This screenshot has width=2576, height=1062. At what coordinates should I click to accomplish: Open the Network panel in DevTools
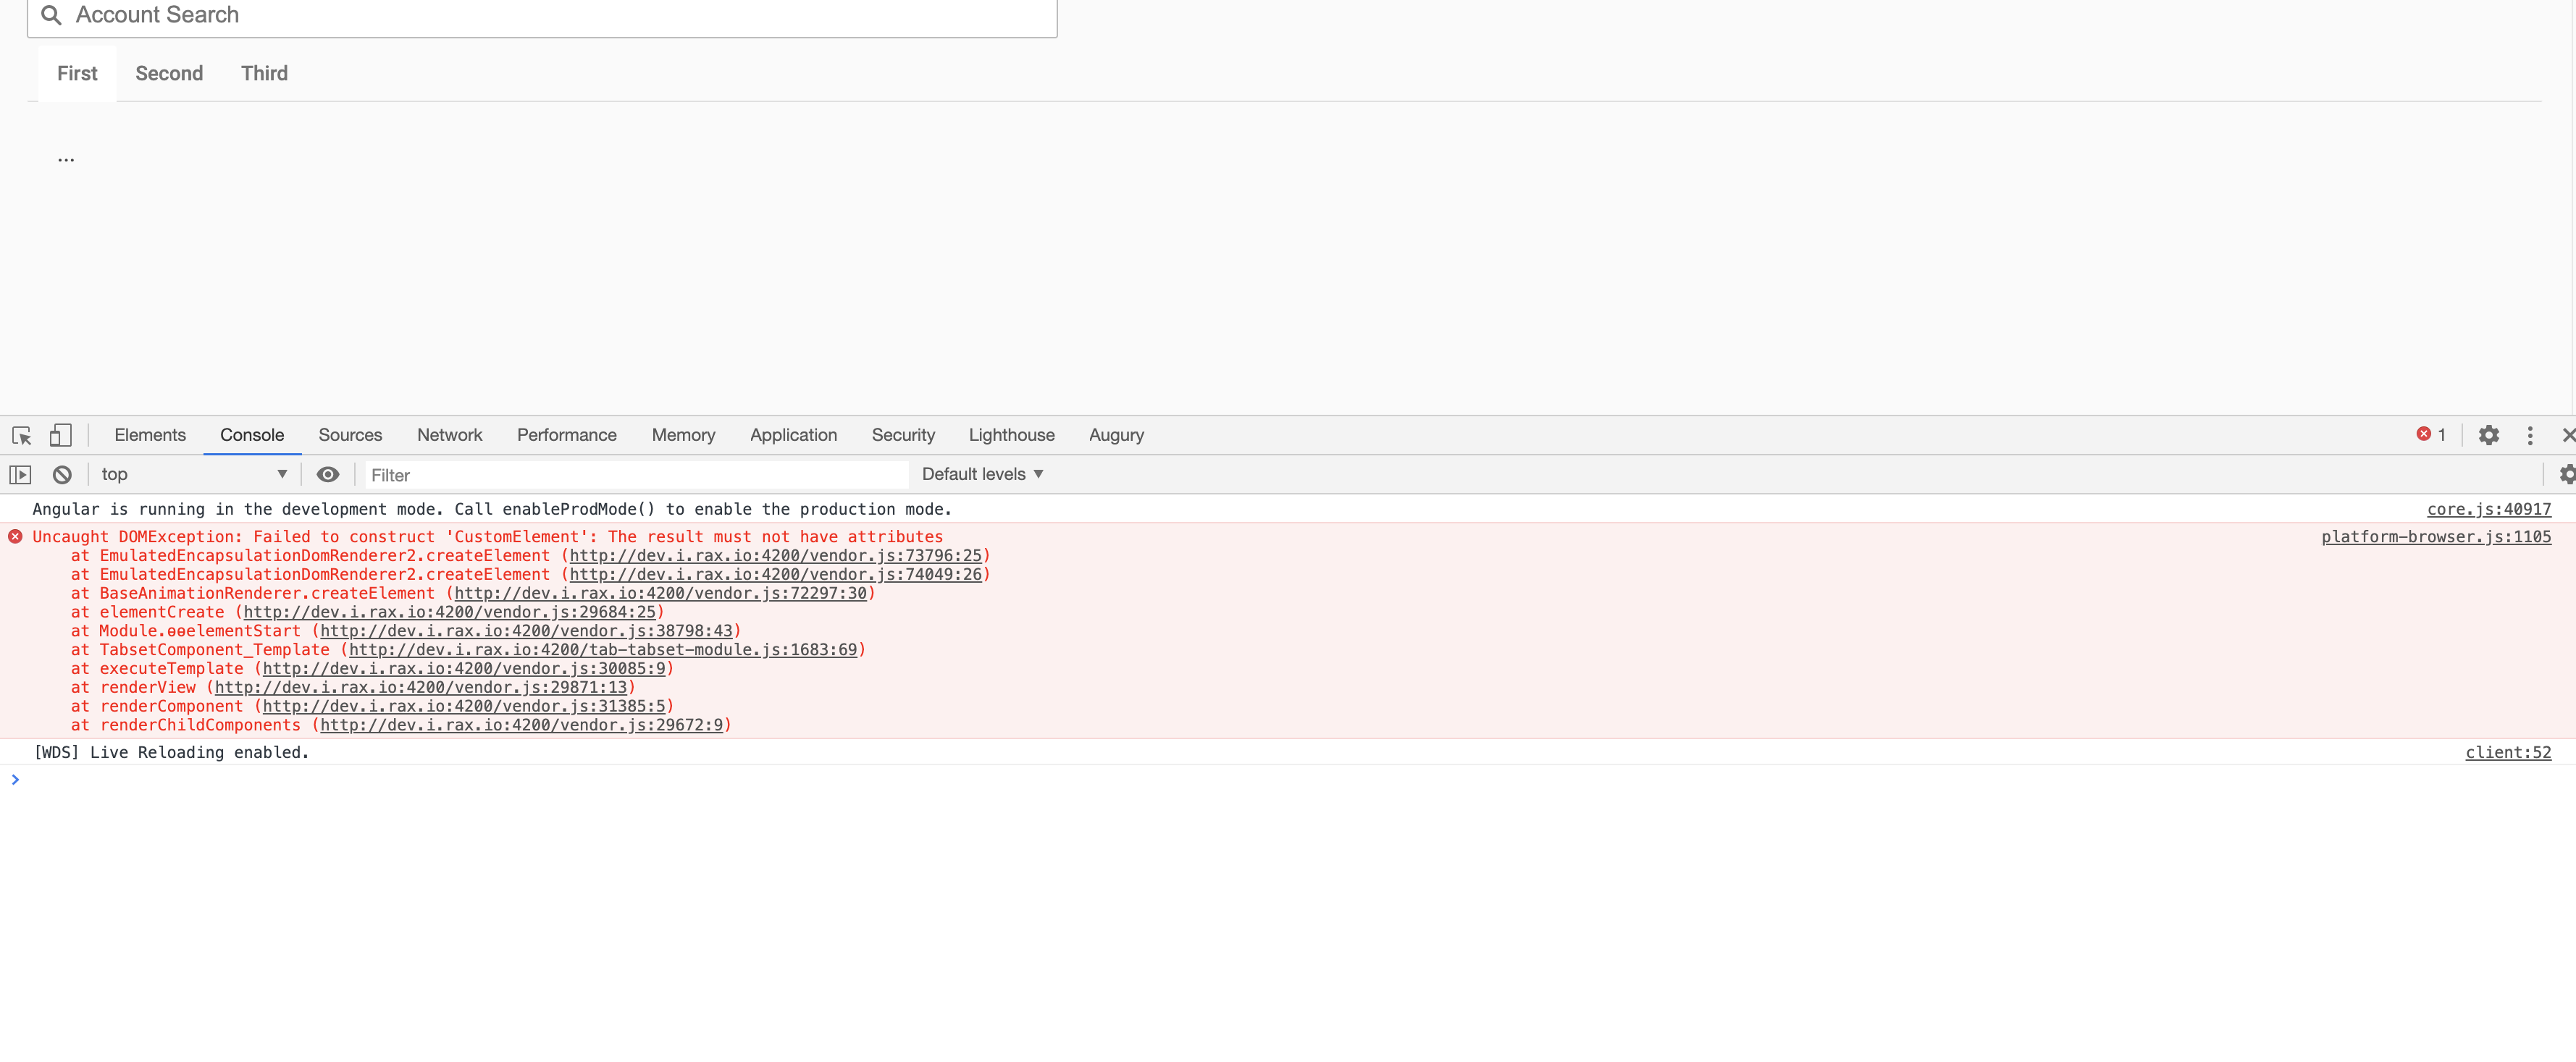click(x=449, y=435)
